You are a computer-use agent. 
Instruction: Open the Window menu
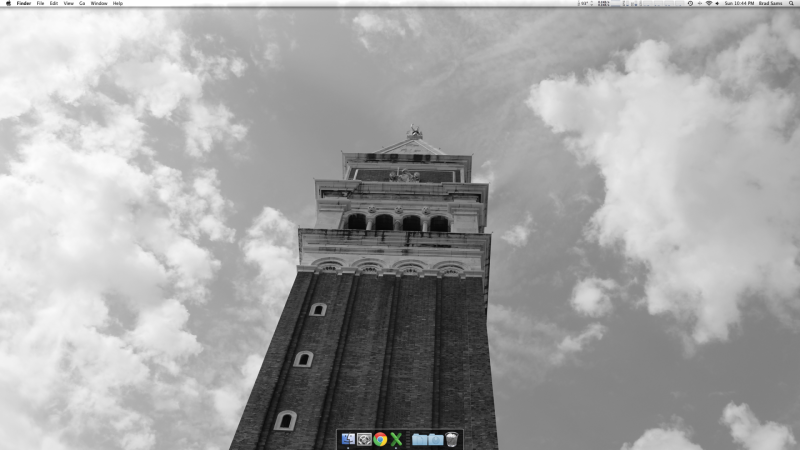(99, 3)
